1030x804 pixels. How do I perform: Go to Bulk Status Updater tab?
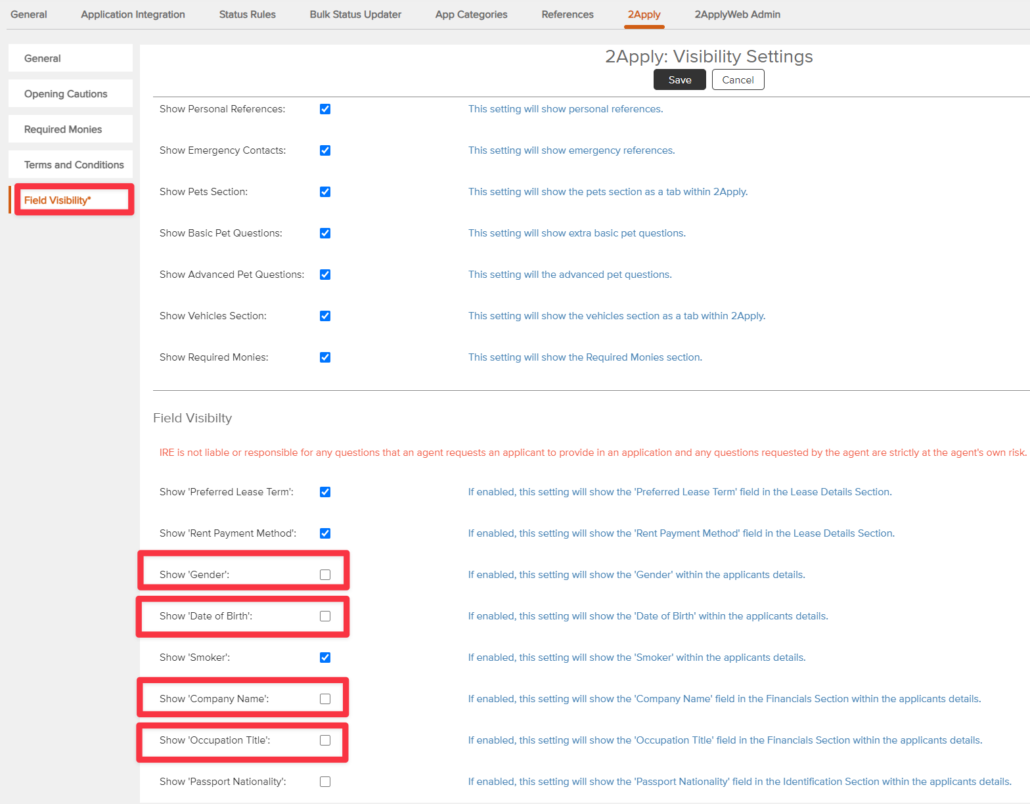click(355, 14)
